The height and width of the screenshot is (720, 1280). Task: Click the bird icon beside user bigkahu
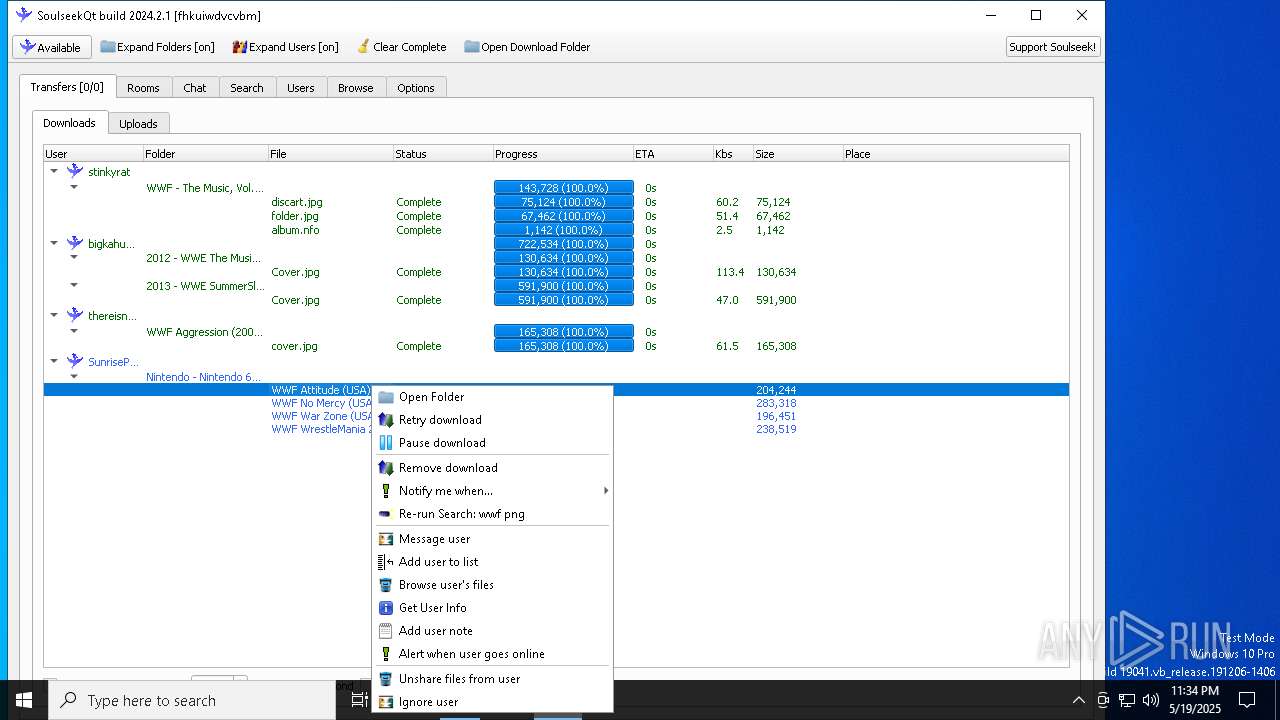[75, 243]
